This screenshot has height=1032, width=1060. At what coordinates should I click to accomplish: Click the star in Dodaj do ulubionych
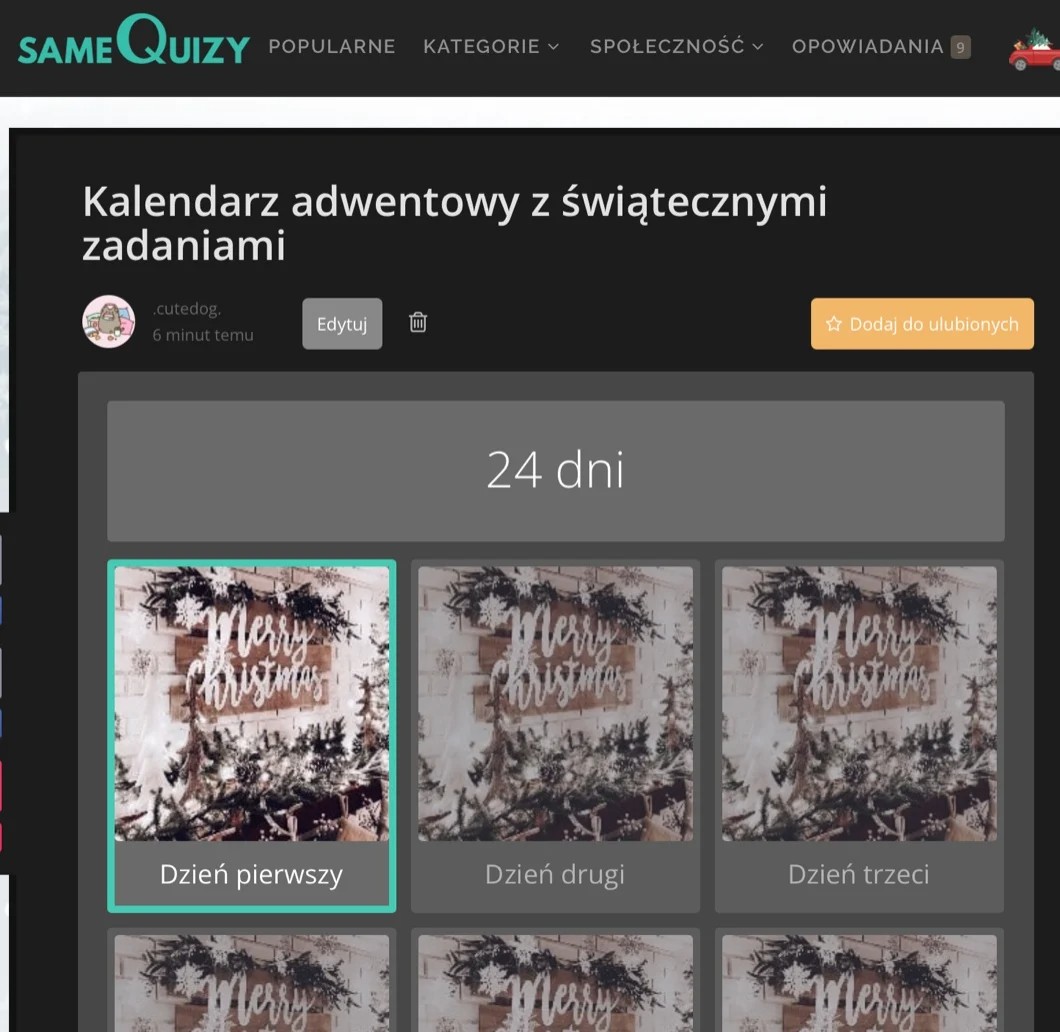[834, 324]
